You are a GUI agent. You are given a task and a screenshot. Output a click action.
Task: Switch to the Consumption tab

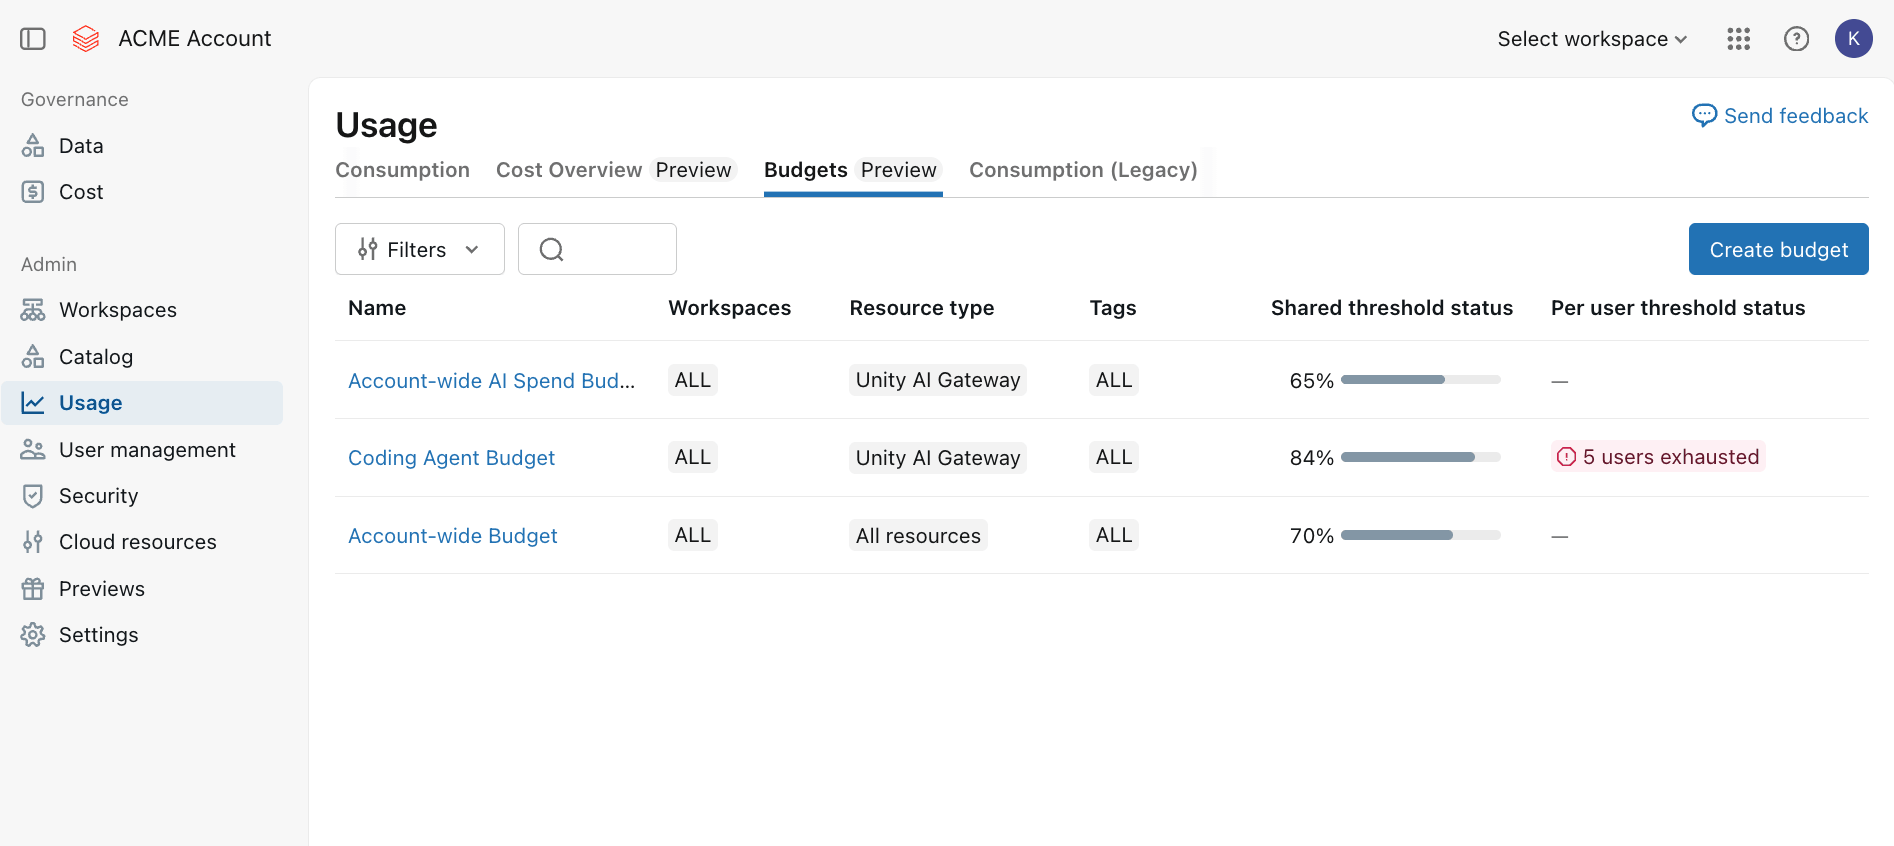point(402,170)
